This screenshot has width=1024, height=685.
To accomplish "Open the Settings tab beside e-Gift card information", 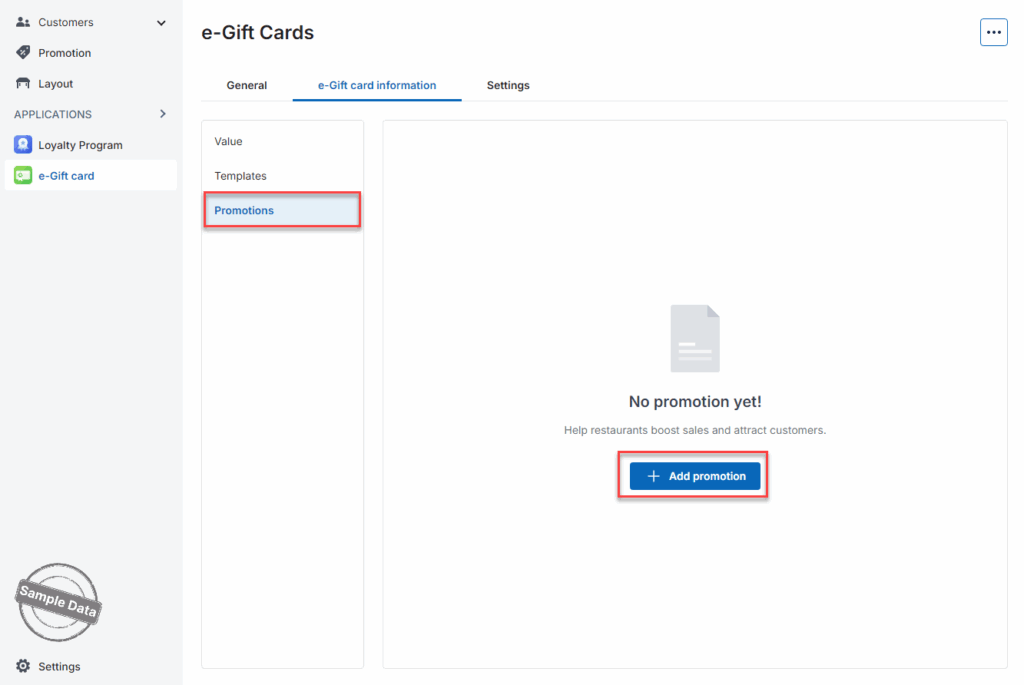I will pyautogui.click(x=508, y=85).
